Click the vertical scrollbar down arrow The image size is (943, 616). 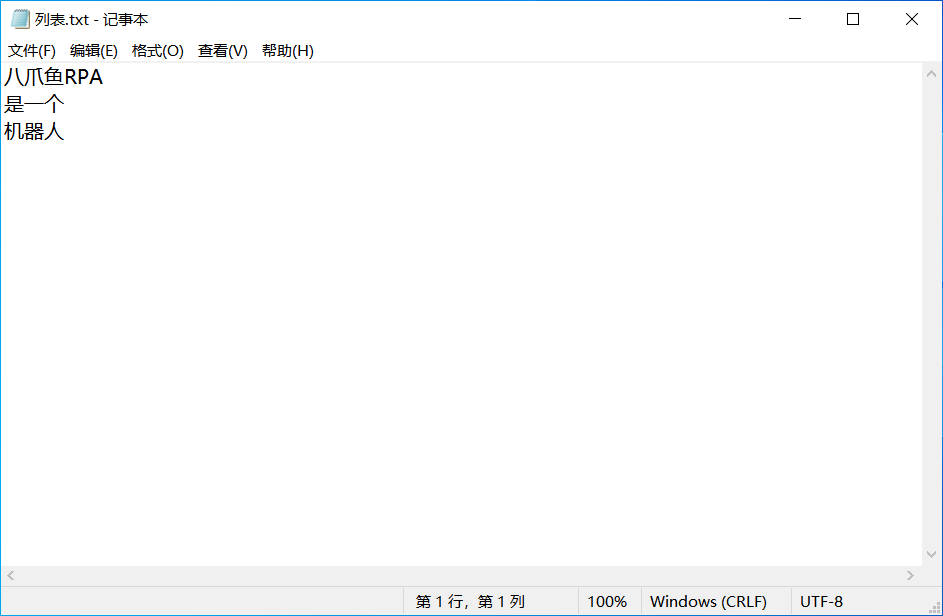[x=932, y=555]
